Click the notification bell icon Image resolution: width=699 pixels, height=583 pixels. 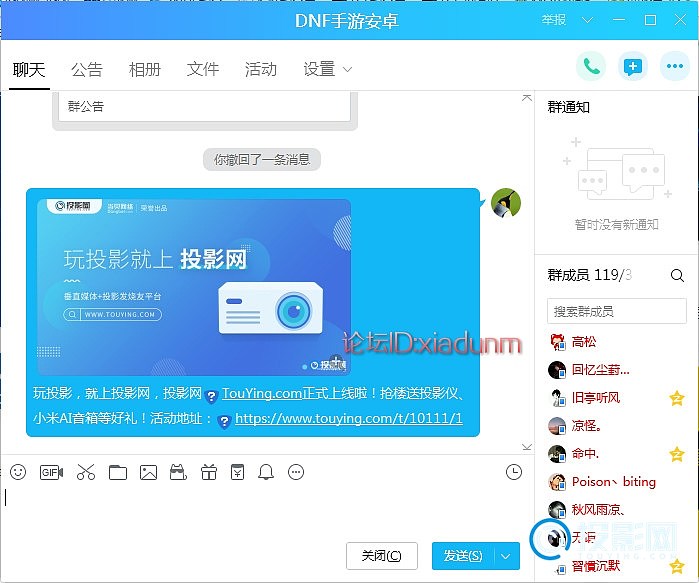point(266,472)
